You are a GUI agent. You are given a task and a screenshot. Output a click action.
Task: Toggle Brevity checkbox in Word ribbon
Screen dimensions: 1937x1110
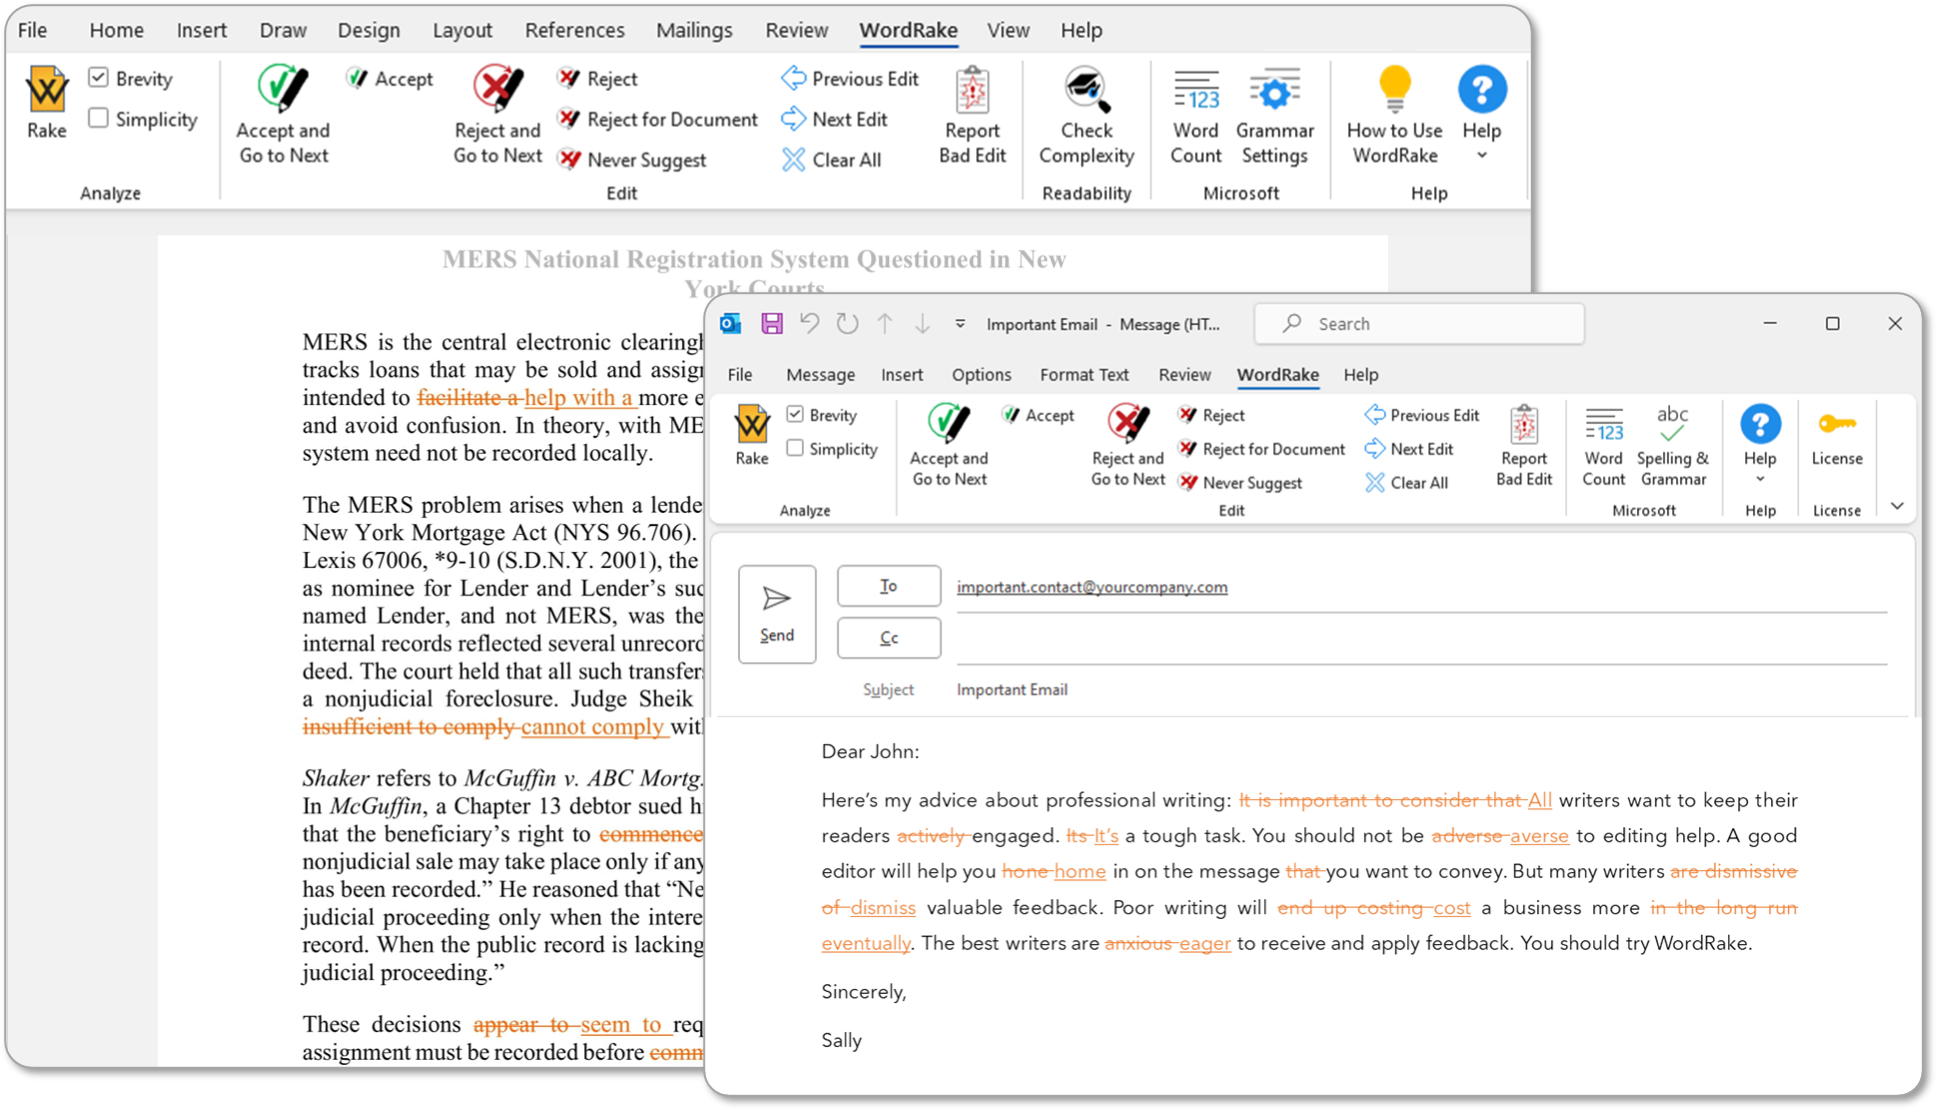[102, 81]
